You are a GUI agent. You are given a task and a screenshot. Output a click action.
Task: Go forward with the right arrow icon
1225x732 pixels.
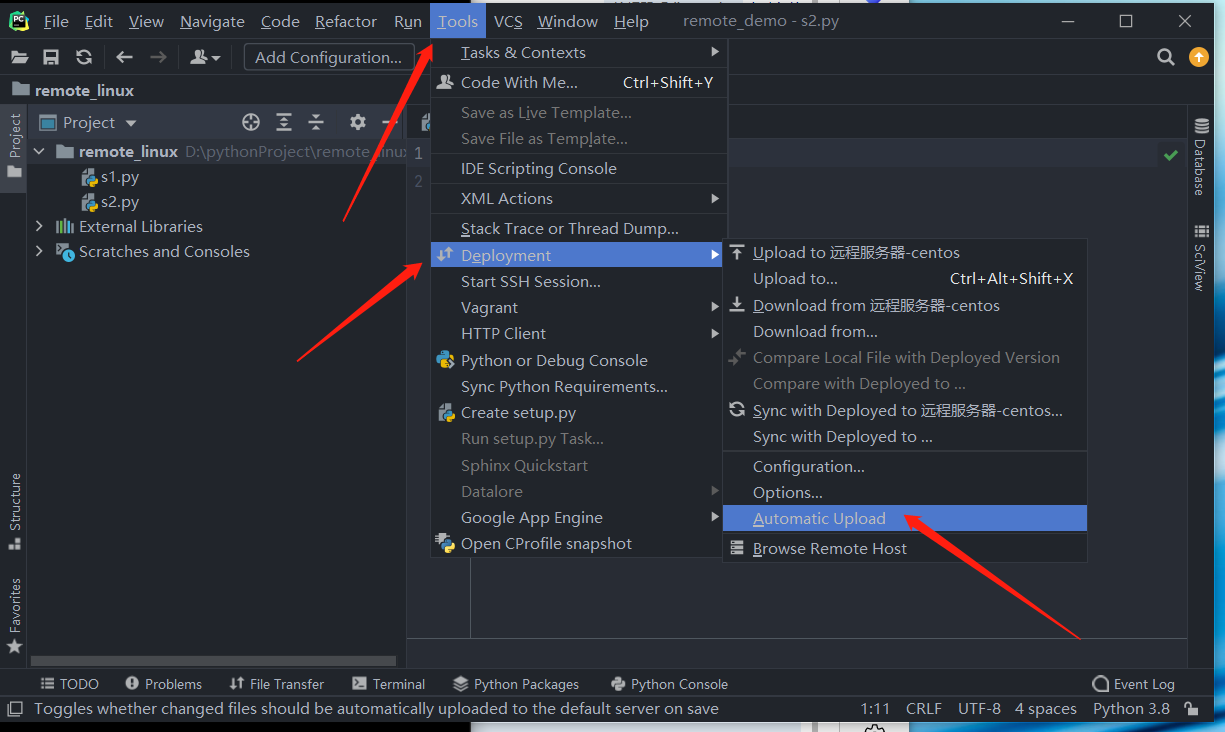pyautogui.click(x=158, y=57)
